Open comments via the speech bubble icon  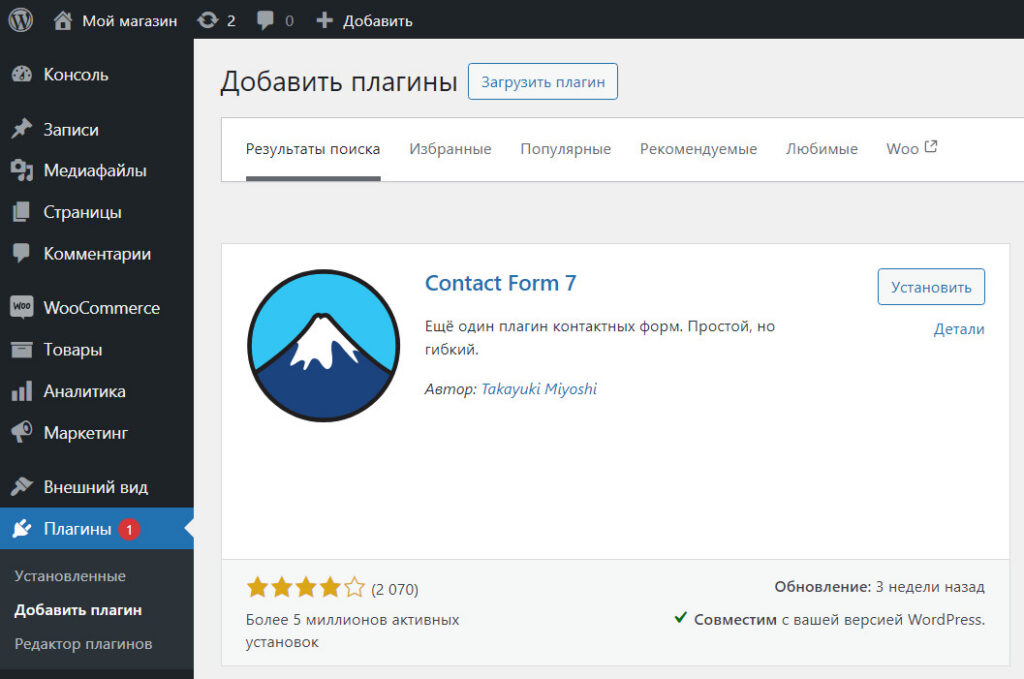point(265,20)
